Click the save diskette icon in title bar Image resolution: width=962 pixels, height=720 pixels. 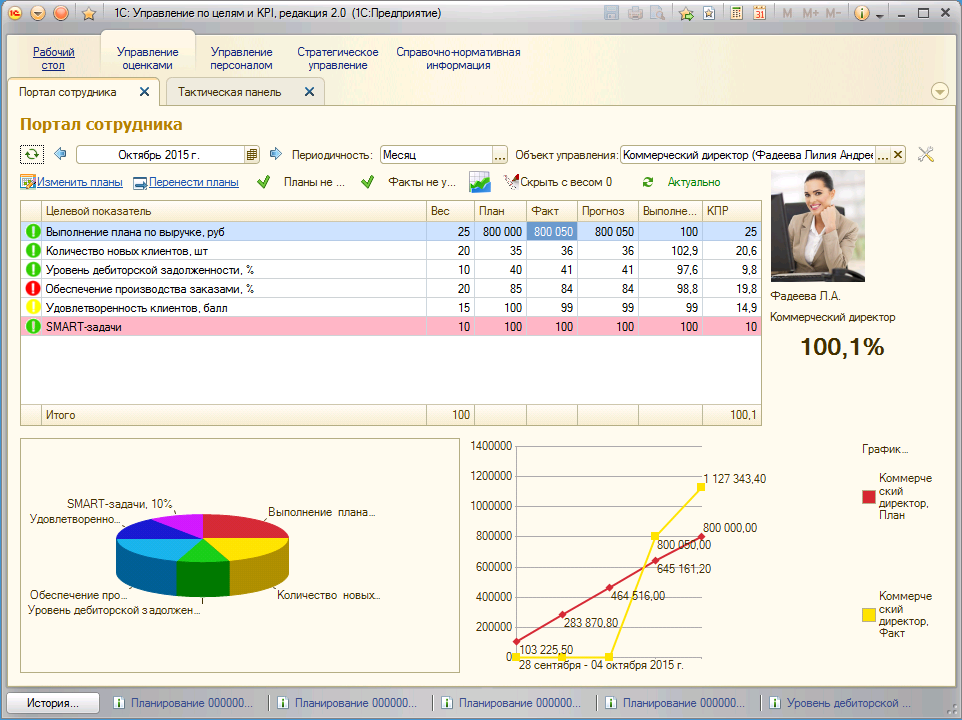pyautogui.click(x=611, y=13)
